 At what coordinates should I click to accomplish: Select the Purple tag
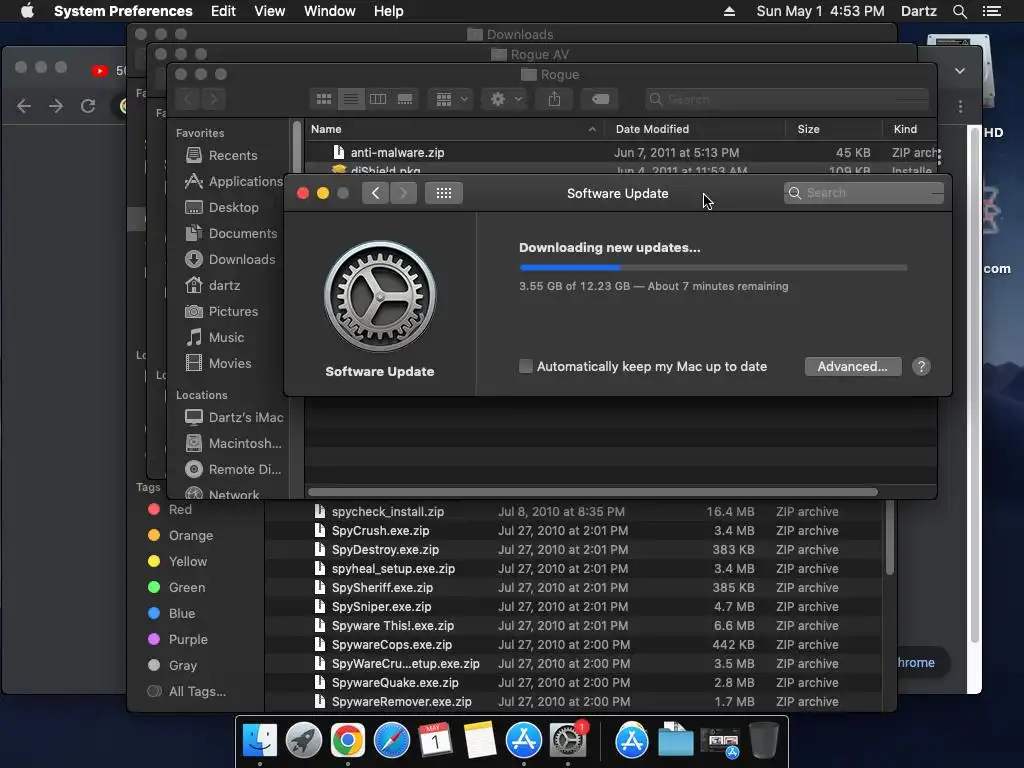pos(178,640)
